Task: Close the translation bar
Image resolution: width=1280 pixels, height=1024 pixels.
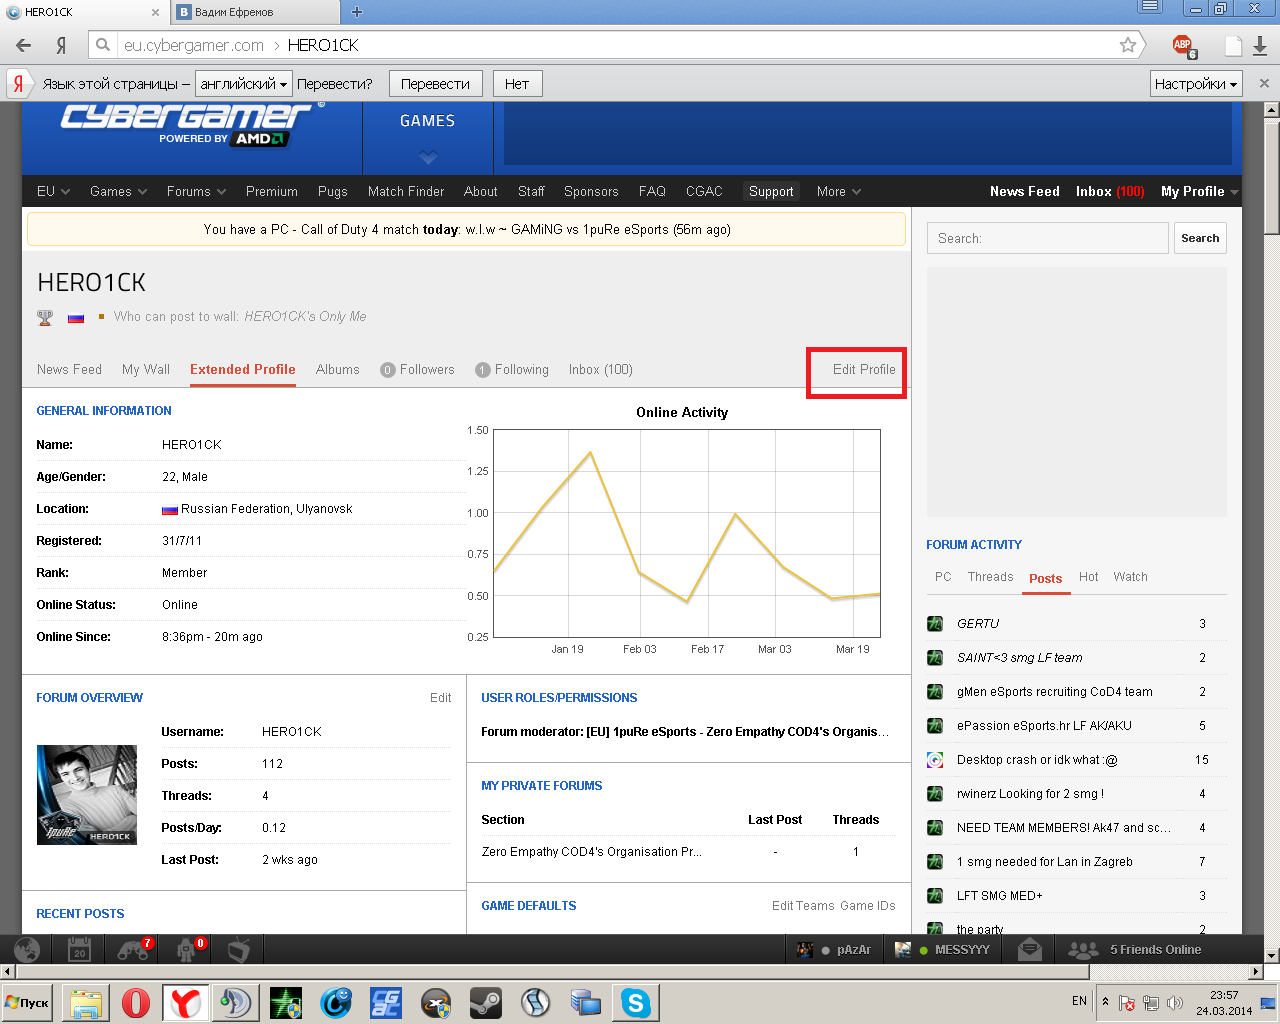Action: [x=1264, y=84]
